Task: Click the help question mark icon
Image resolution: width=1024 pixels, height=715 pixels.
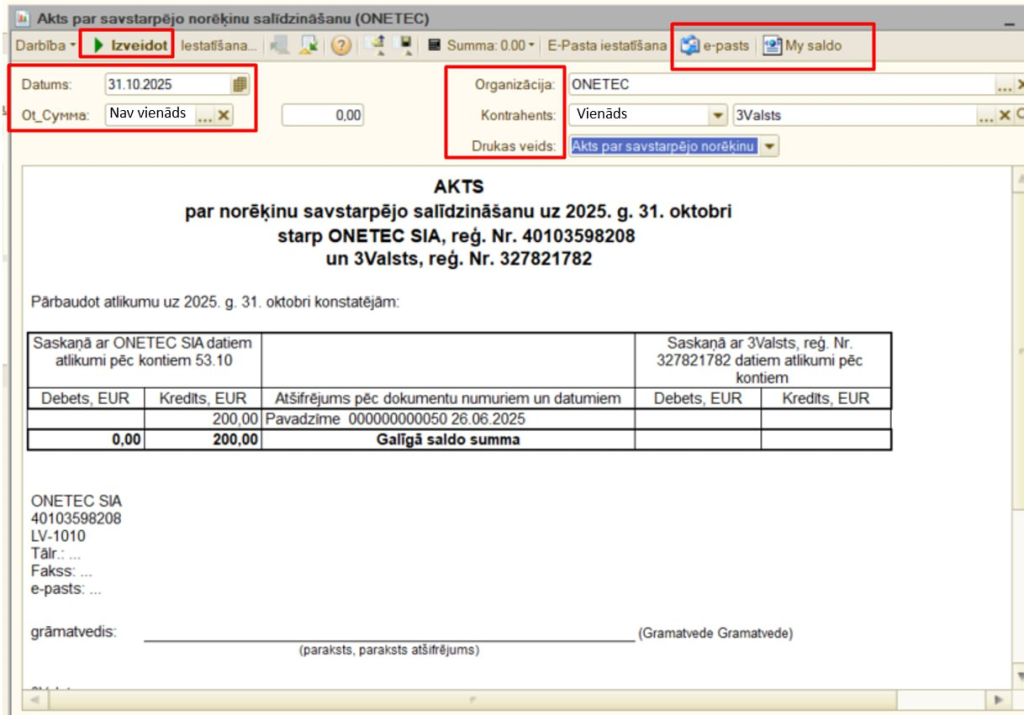Action: click(x=341, y=46)
